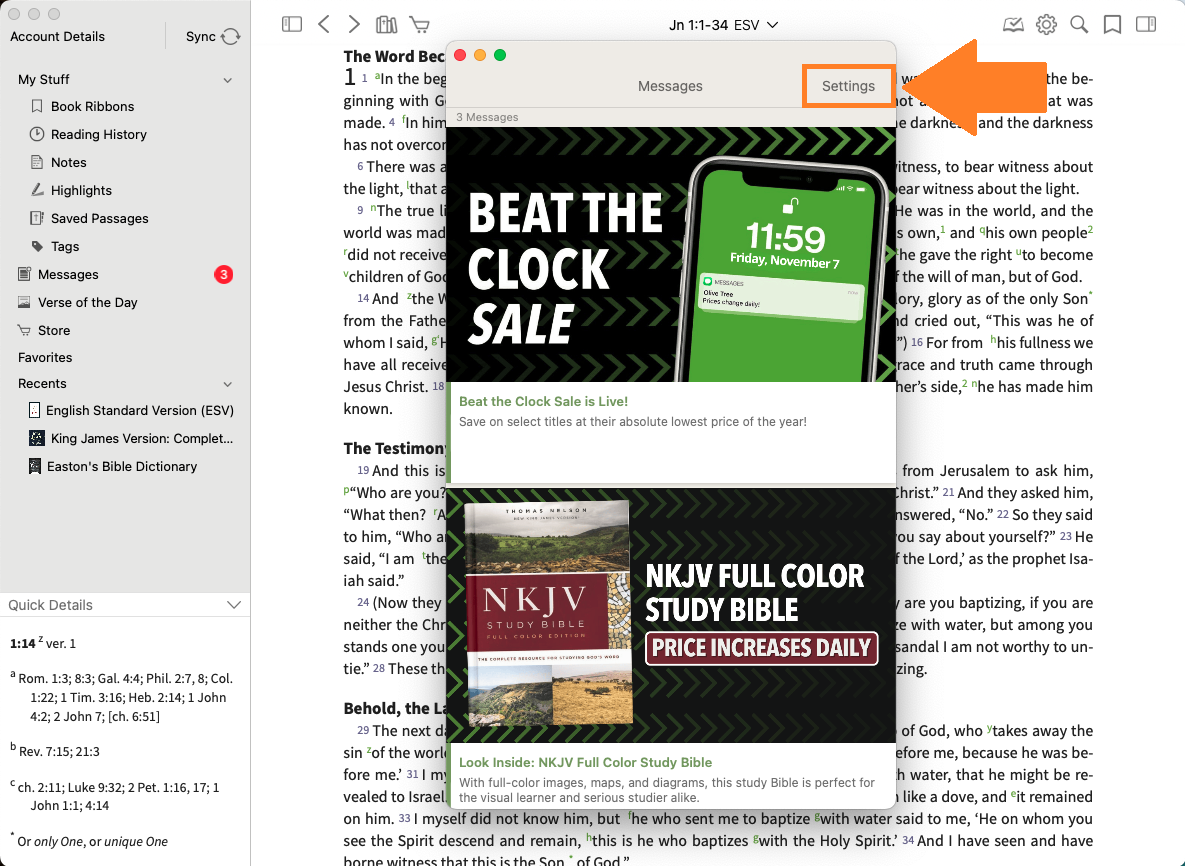Open Verse of the Day
The image size is (1185, 866).
coord(88,302)
